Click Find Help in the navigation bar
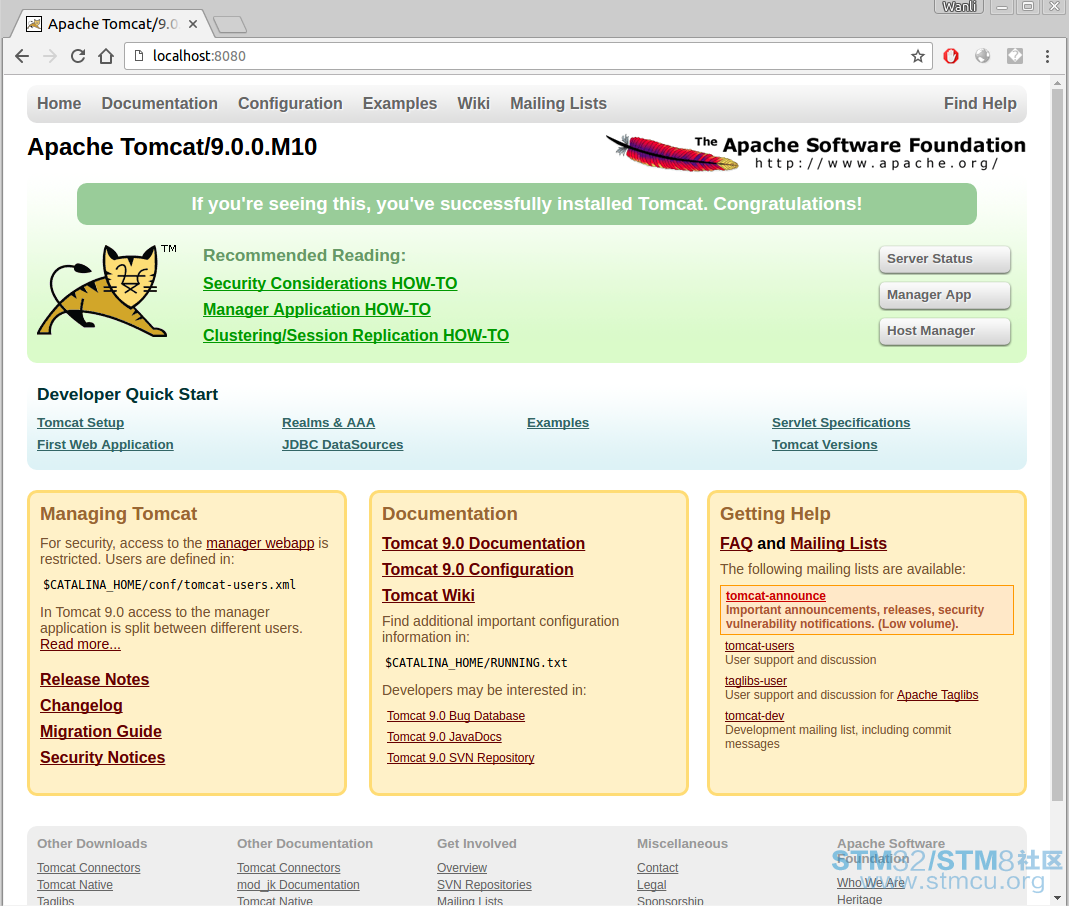Screen dimensions: 1069x906 pyautogui.click(x=980, y=104)
